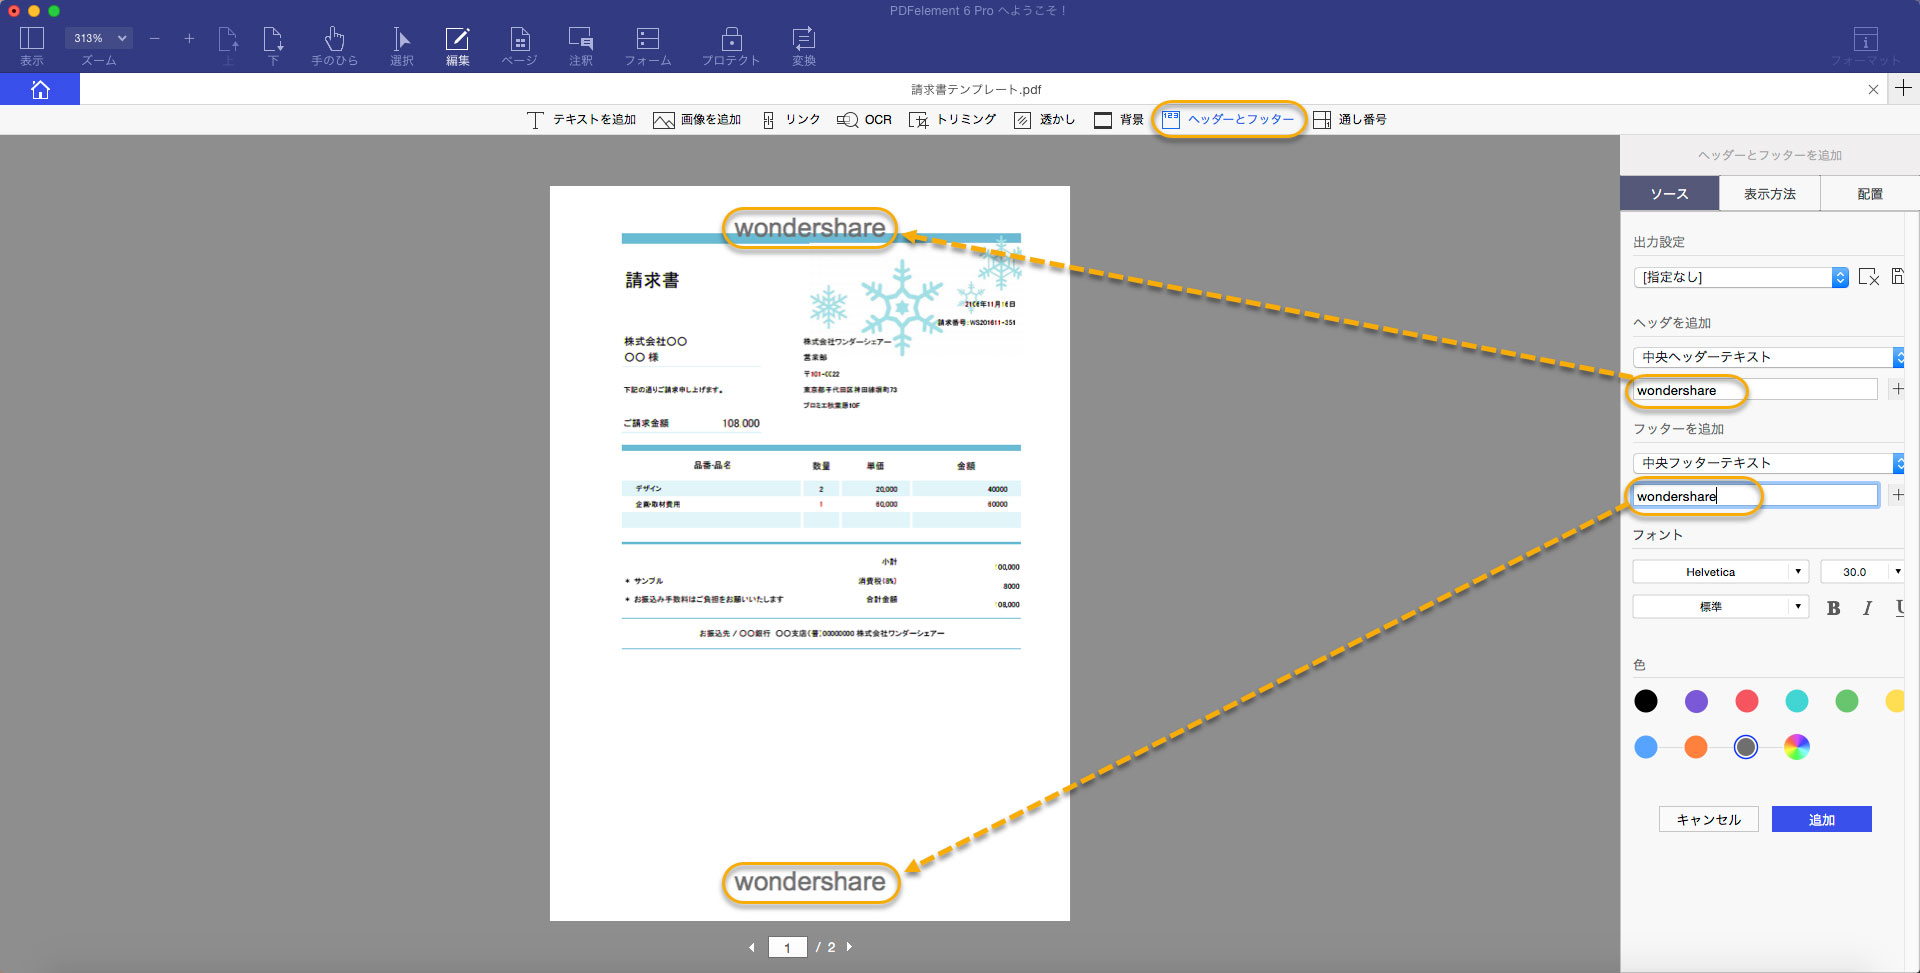Open the 標準 font style dropdown

coord(1720,607)
